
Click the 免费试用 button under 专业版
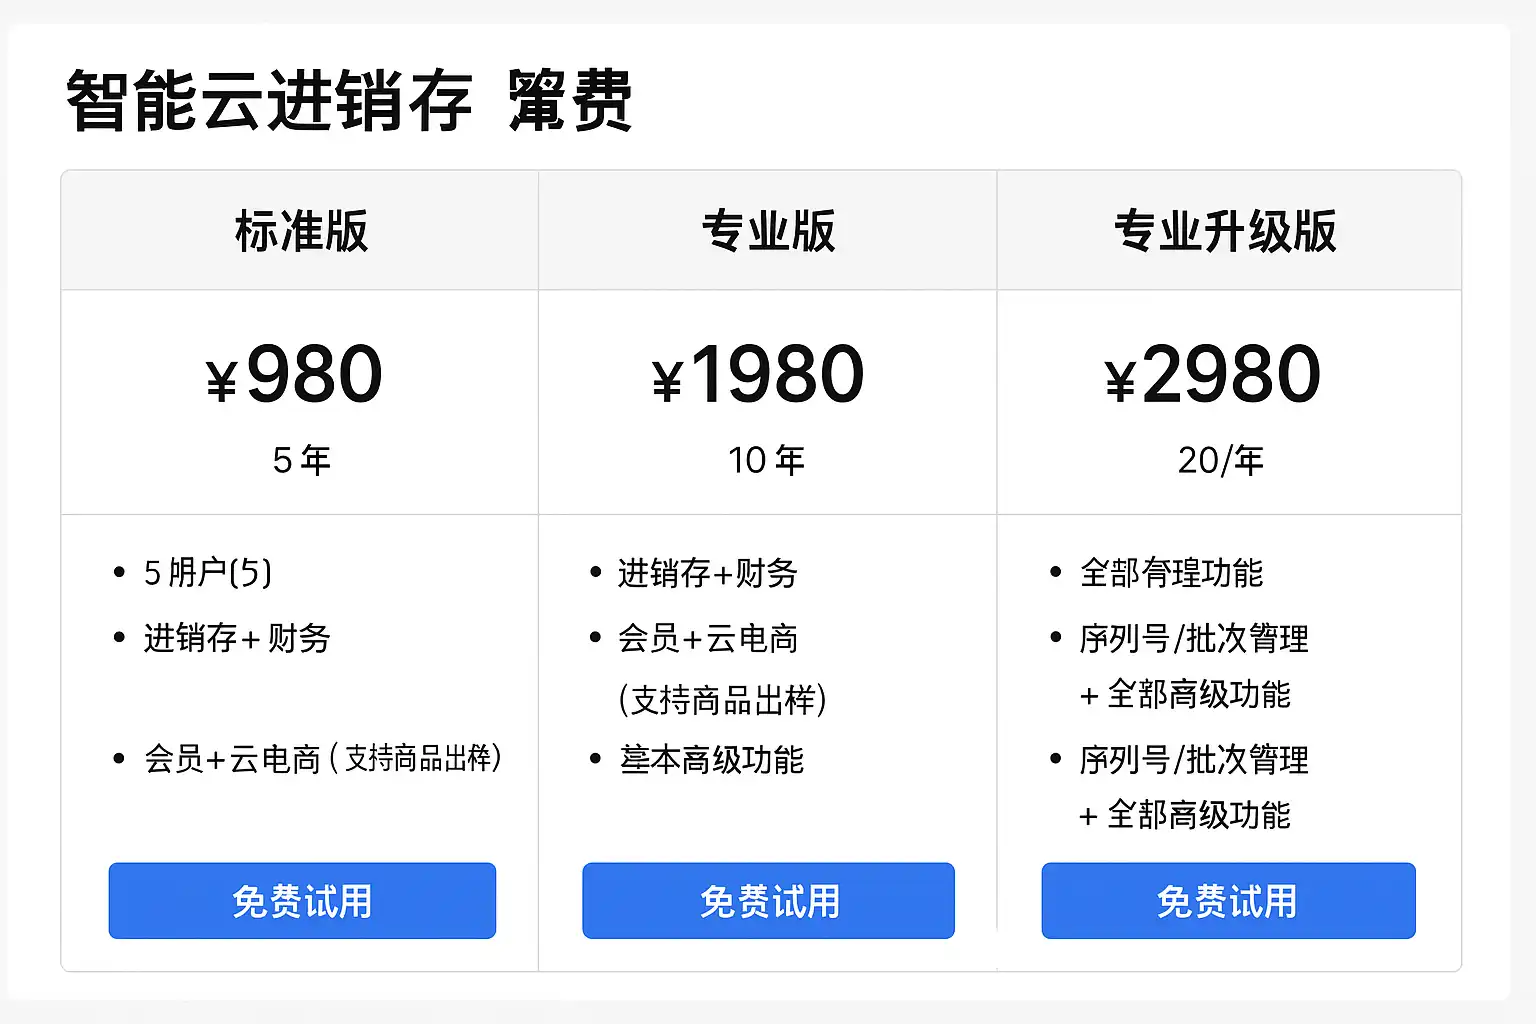tap(768, 901)
